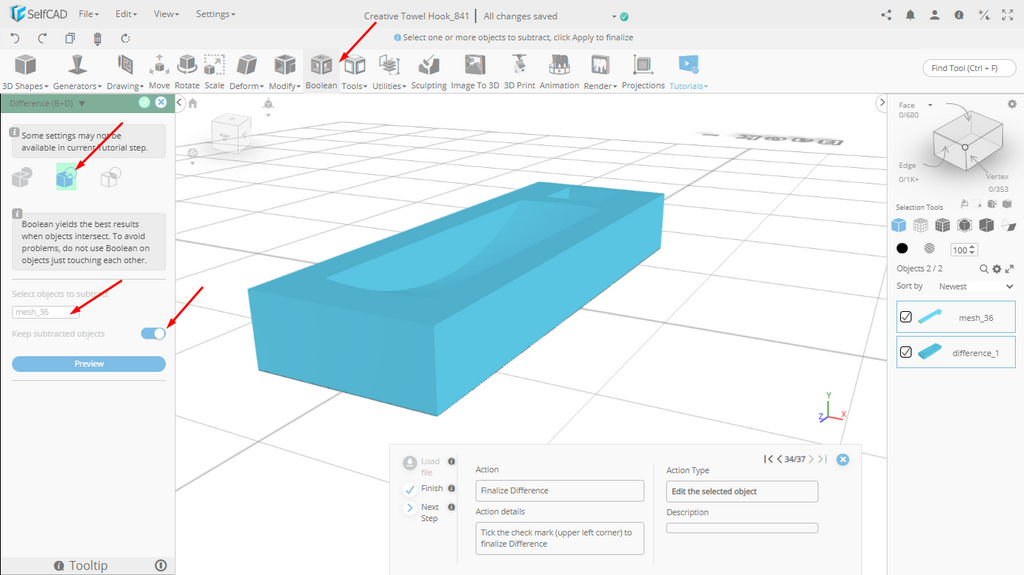The image size is (1024, 575).
Task: Collapse the right panel with arrow
Action: click(x=882, y=103)
